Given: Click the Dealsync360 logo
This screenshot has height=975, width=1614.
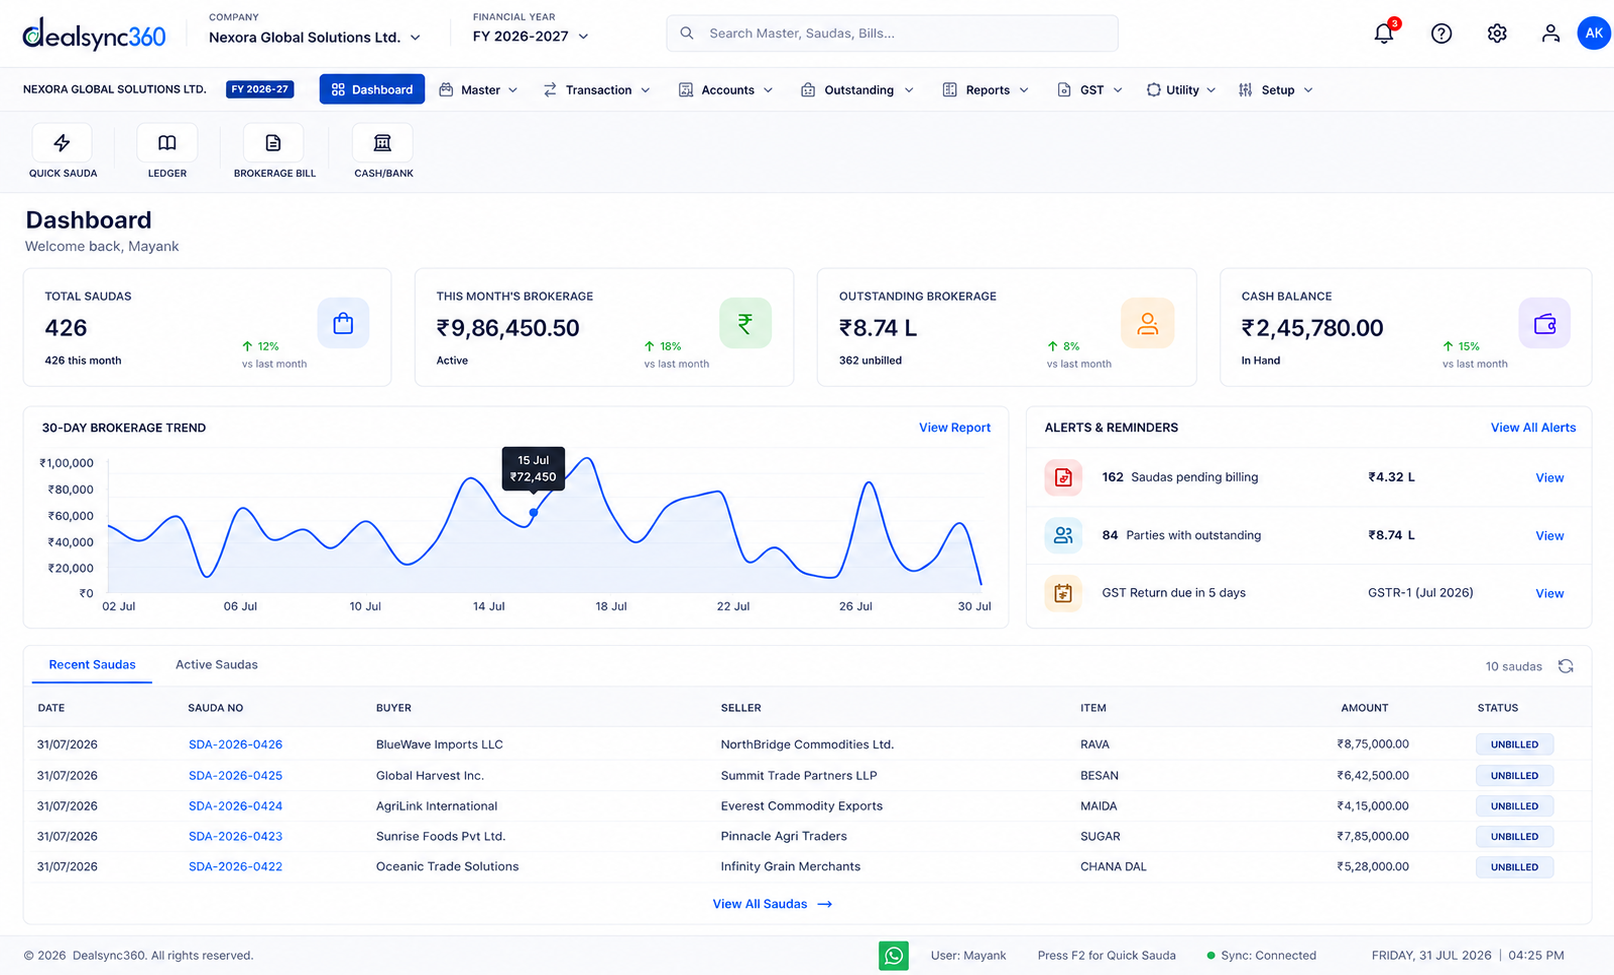Looking at the screenshot, I should 94,34.
